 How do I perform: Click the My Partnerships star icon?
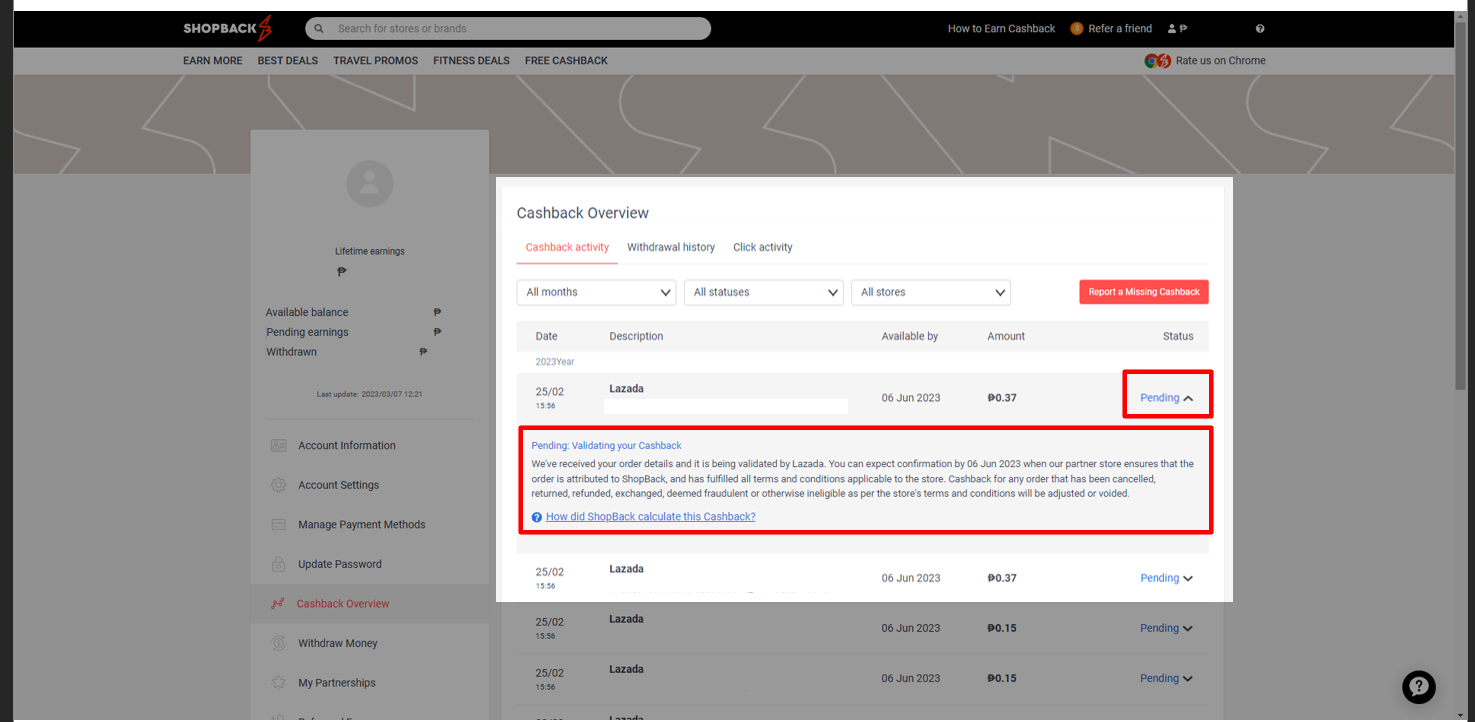click(x=278, y=682)
